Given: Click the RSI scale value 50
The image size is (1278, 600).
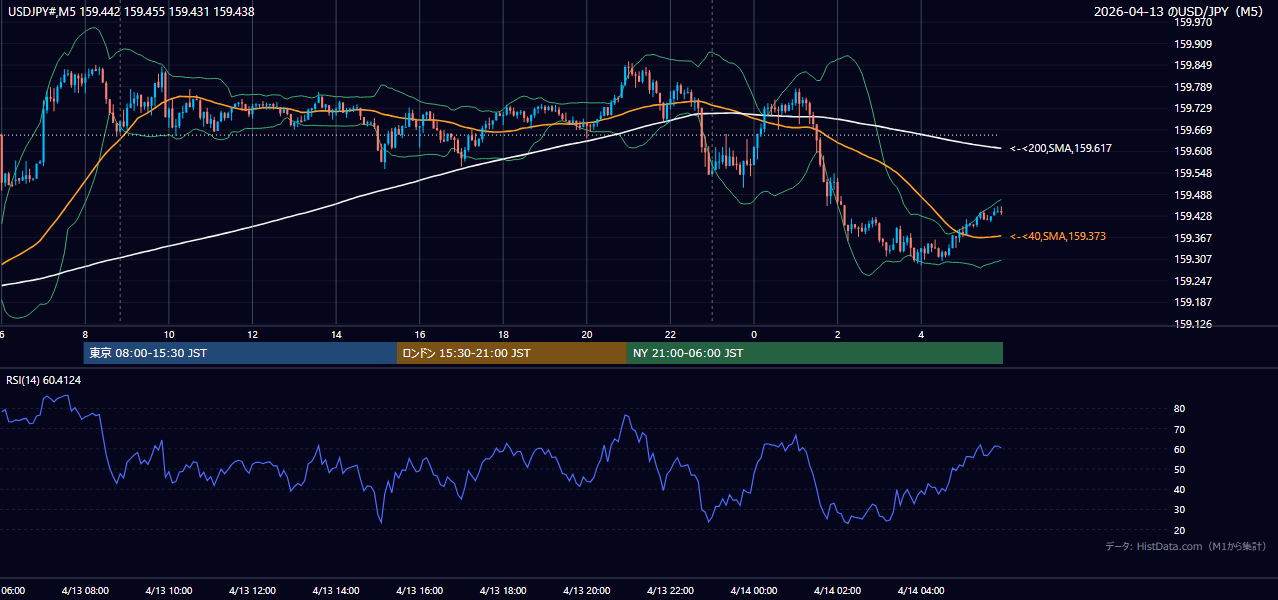Looking at the screenshot, I should click(1180, 469).
